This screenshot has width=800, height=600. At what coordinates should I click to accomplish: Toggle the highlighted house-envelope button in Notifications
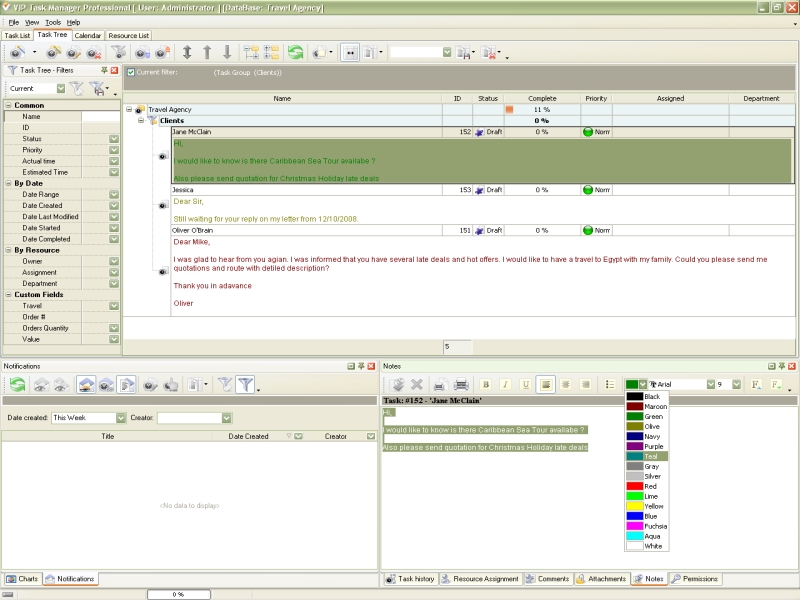pyautogui.click(x=86, y=384)
